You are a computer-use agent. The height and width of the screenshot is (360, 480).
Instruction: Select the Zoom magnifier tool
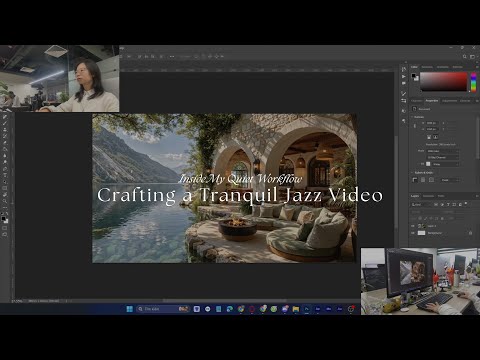(x=5, y=200)
